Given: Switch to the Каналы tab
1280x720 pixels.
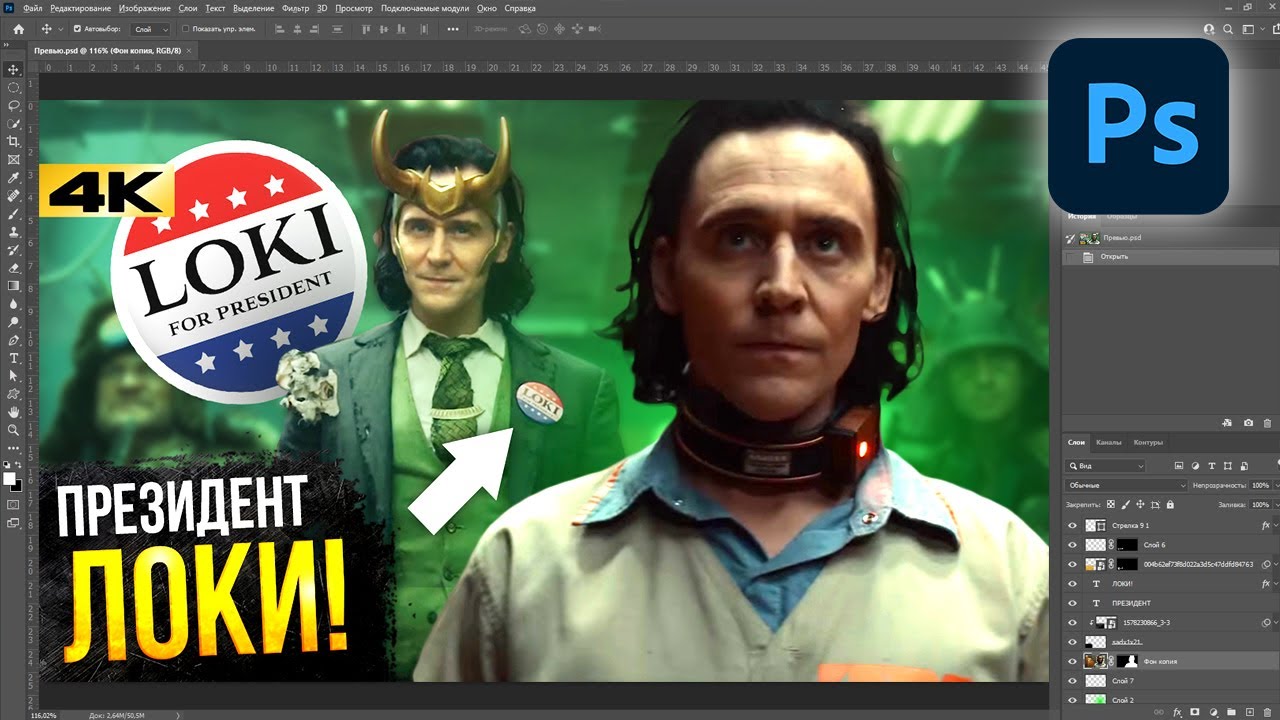Looking at the screenshot, I should 1109,442.
